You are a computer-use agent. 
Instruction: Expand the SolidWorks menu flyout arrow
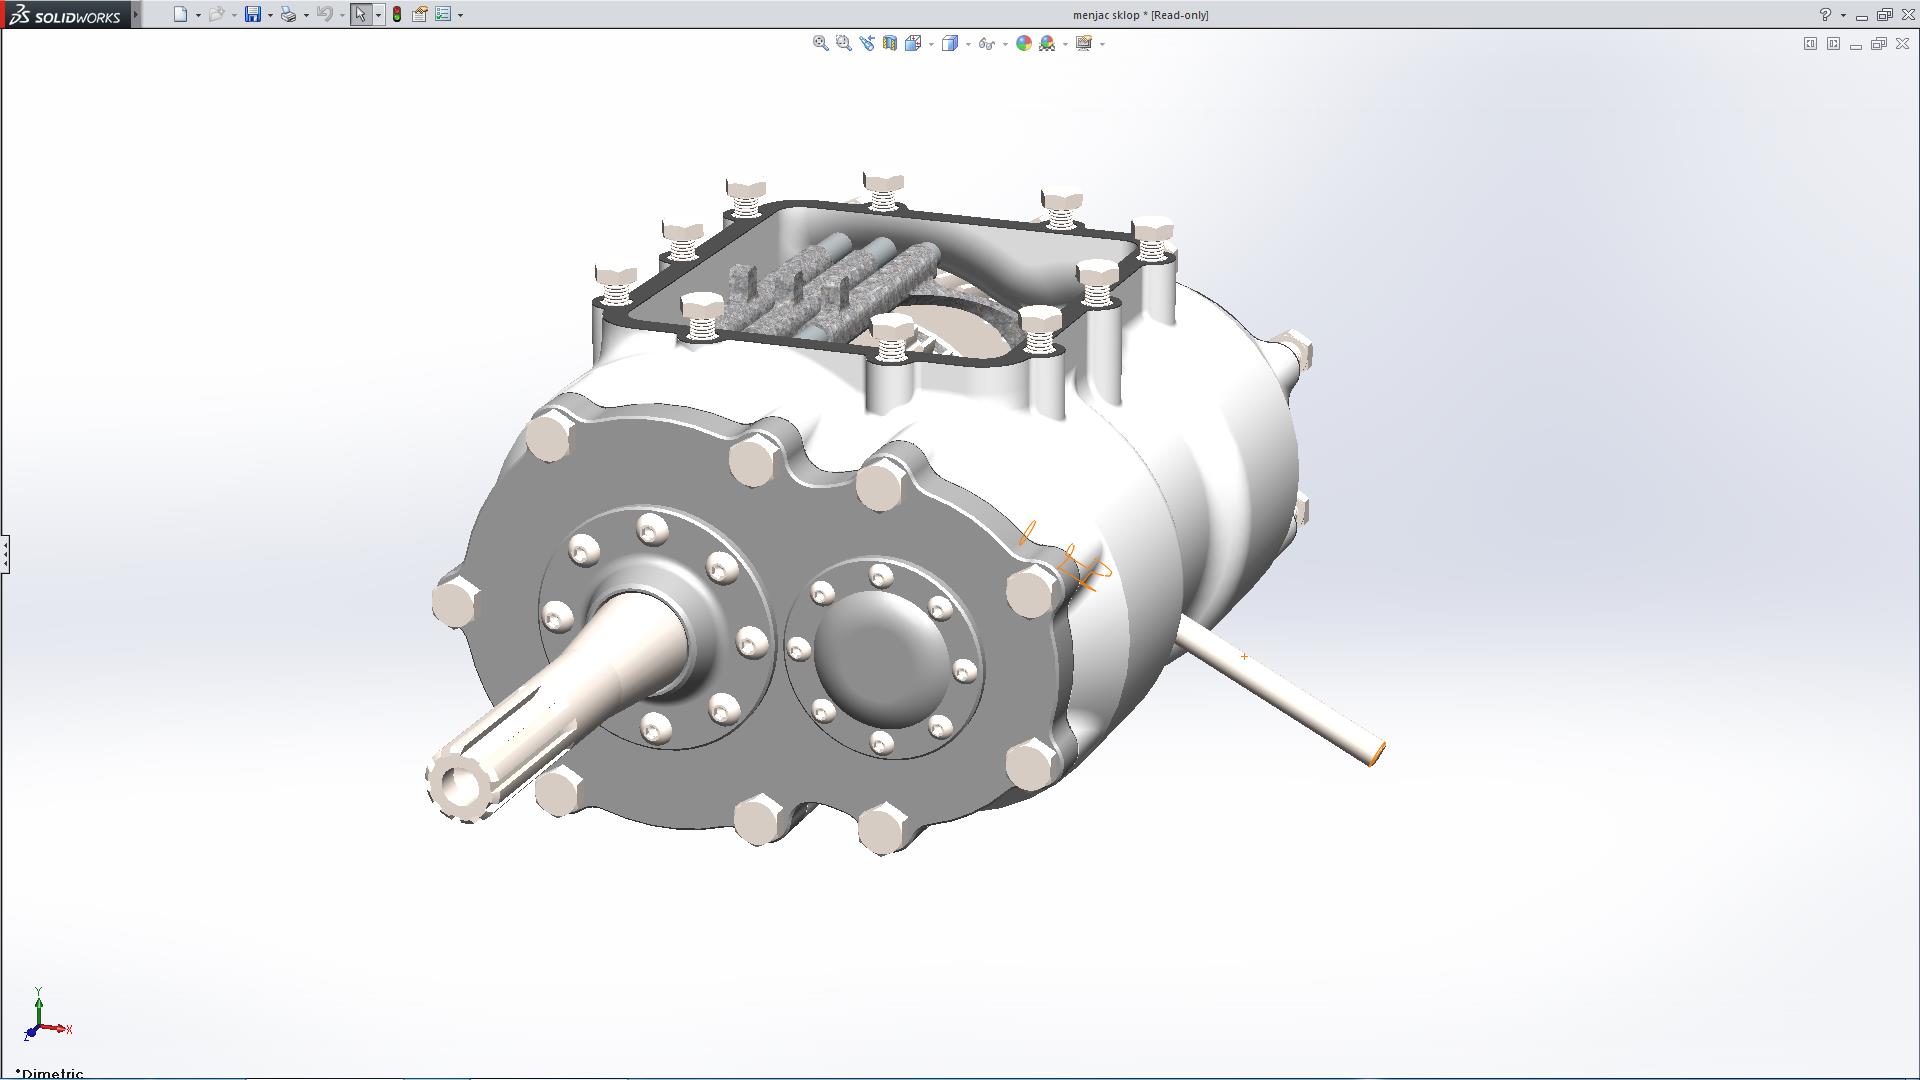pos(136,15)
